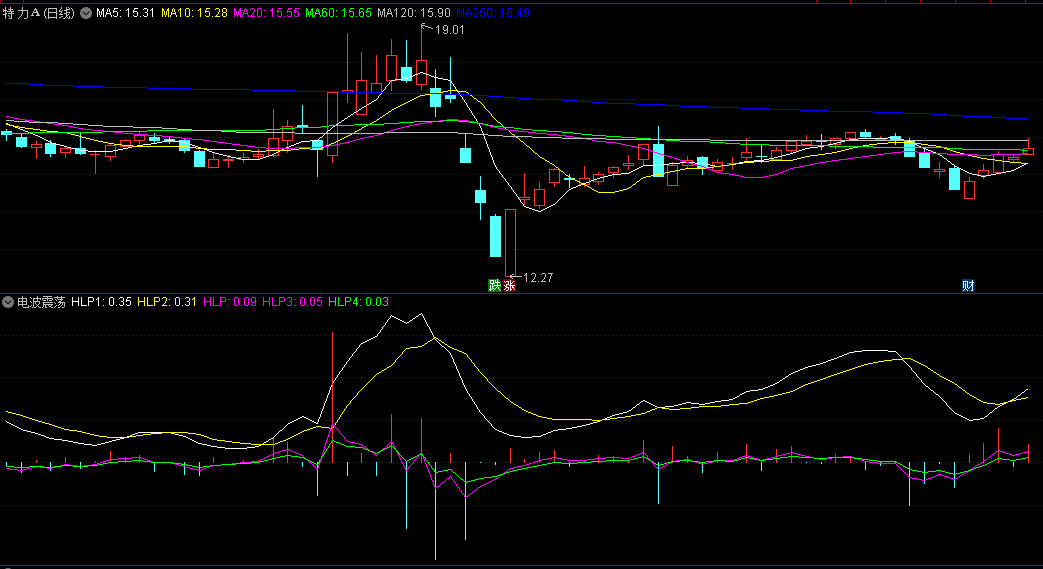The height and width of the screenshot is (569, 1043).
Task: Click the tall red candle above 涨 marker
Action: coord(510,242)
